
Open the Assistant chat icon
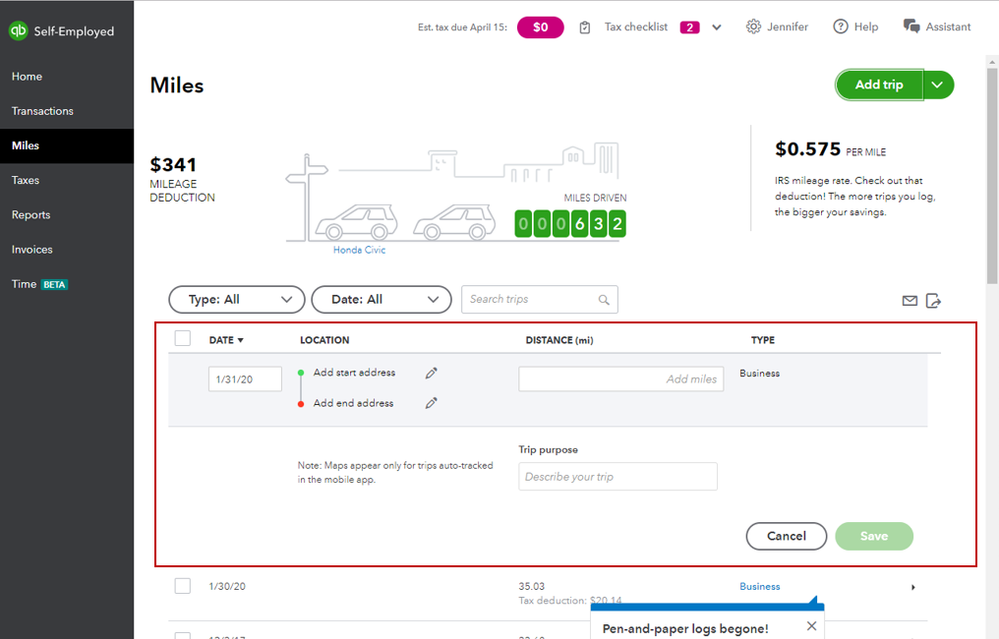click(x=912, y=26)
